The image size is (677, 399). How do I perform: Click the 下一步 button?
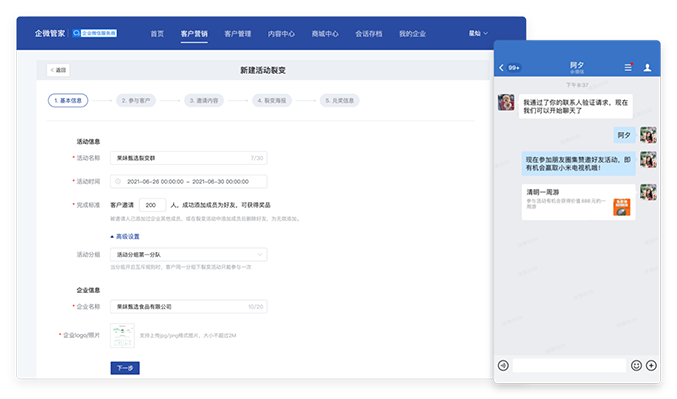pyautogui.click(x=125, y=368)
